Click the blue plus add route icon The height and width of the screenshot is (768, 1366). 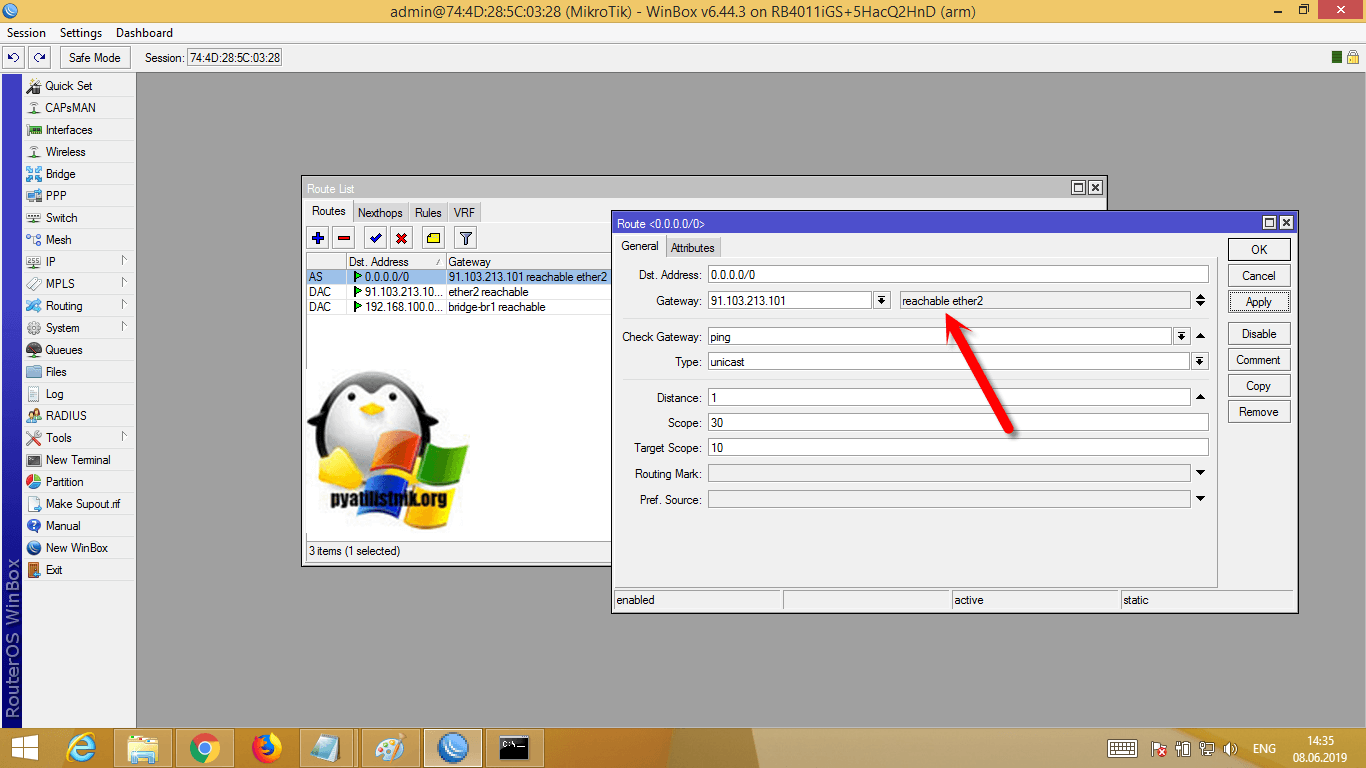318,238
